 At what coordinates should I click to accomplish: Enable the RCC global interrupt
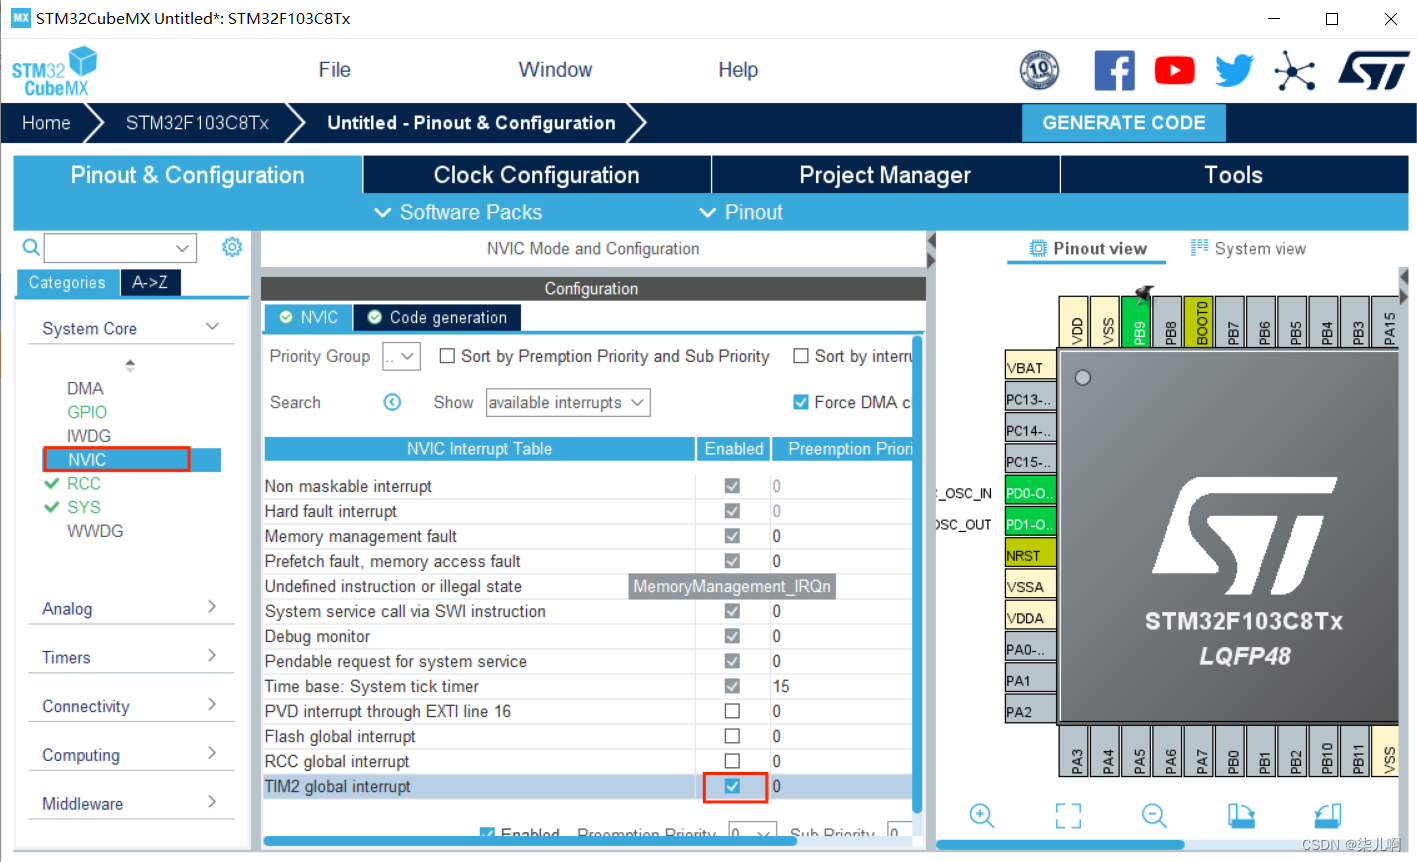(x=732, y=761)
